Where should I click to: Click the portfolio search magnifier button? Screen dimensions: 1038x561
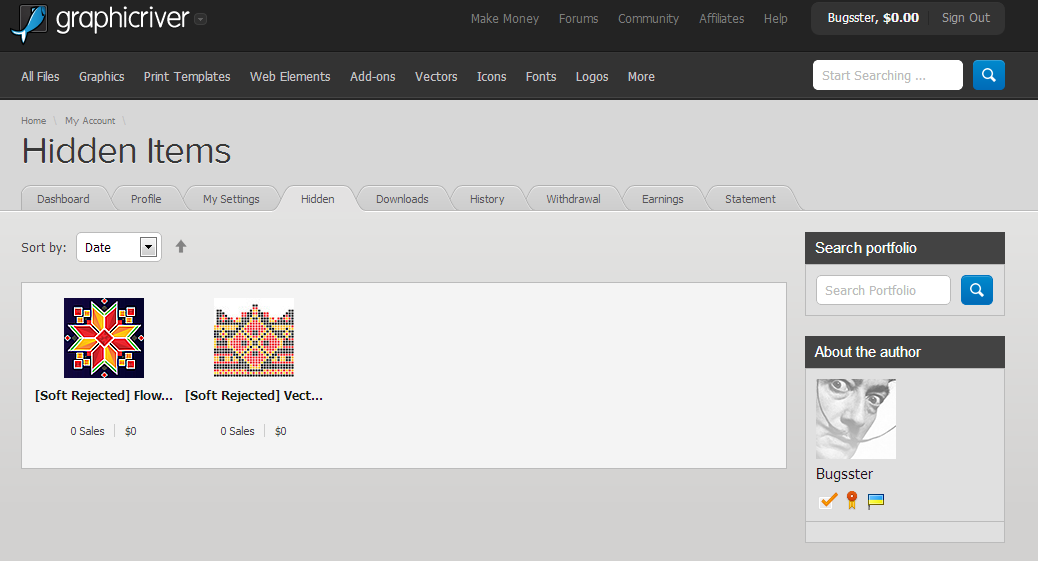[976, 290]
